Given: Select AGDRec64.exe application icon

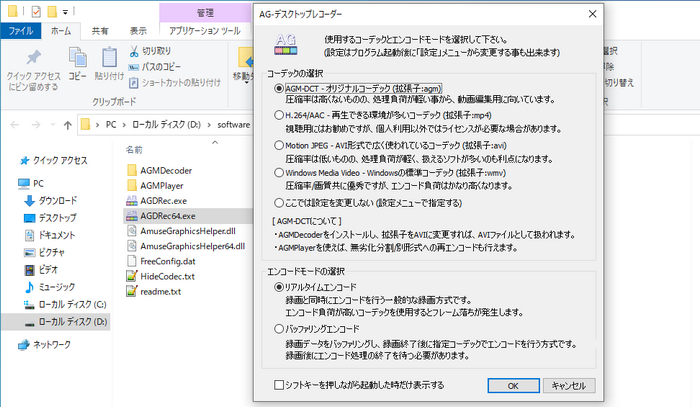Looking at the screenshot, I should click(132, 216).
